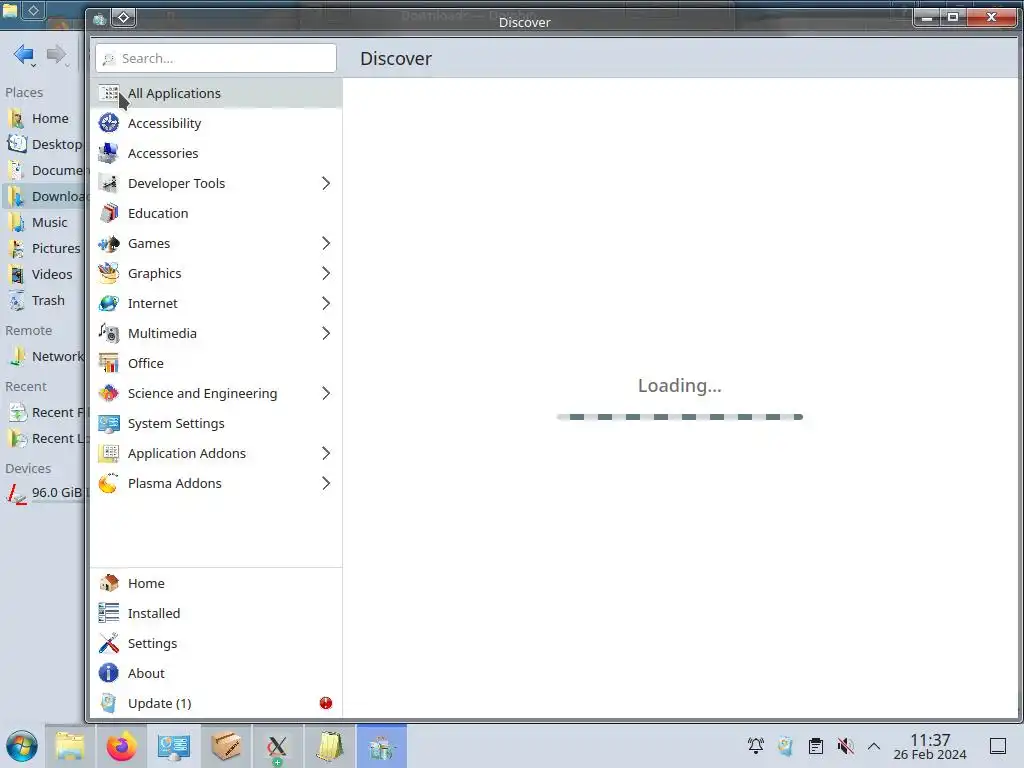This screenshot has width=1024, height=768.
Task: Open Discover Settings page
Action: click(x=216, y=643)
